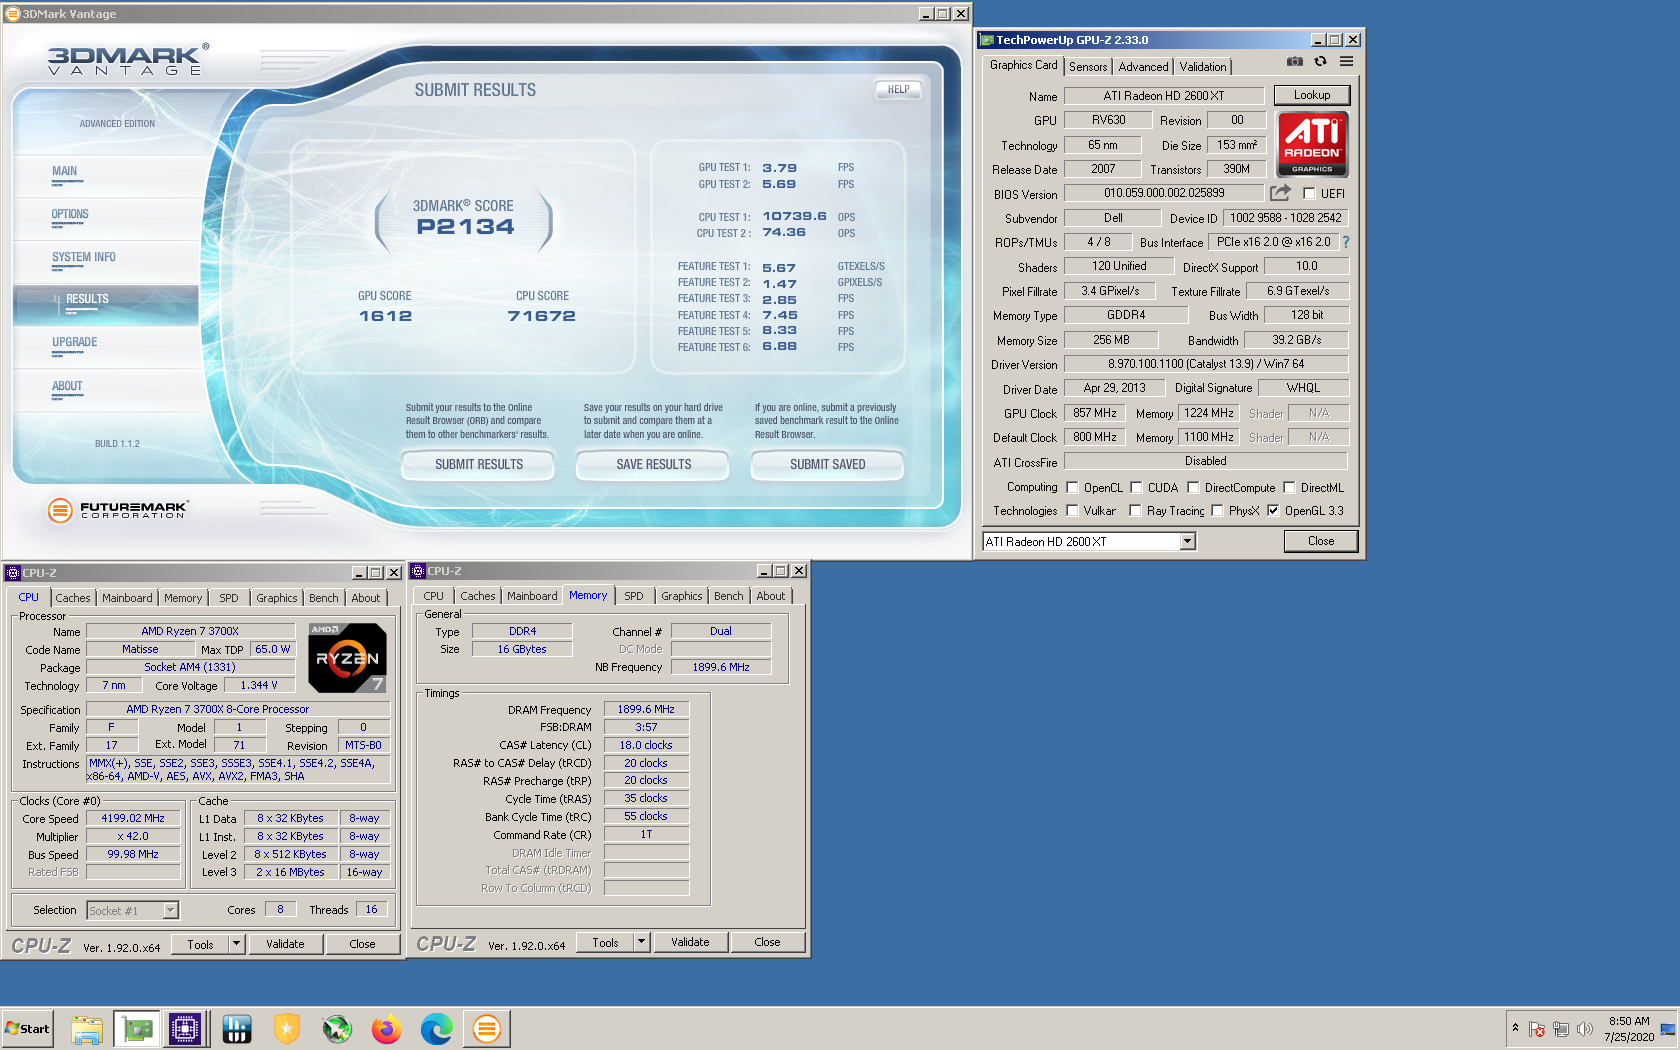Screen dimensions: 1680x1050
Task: Click Submit Saved button
Action: pos(828,465)
